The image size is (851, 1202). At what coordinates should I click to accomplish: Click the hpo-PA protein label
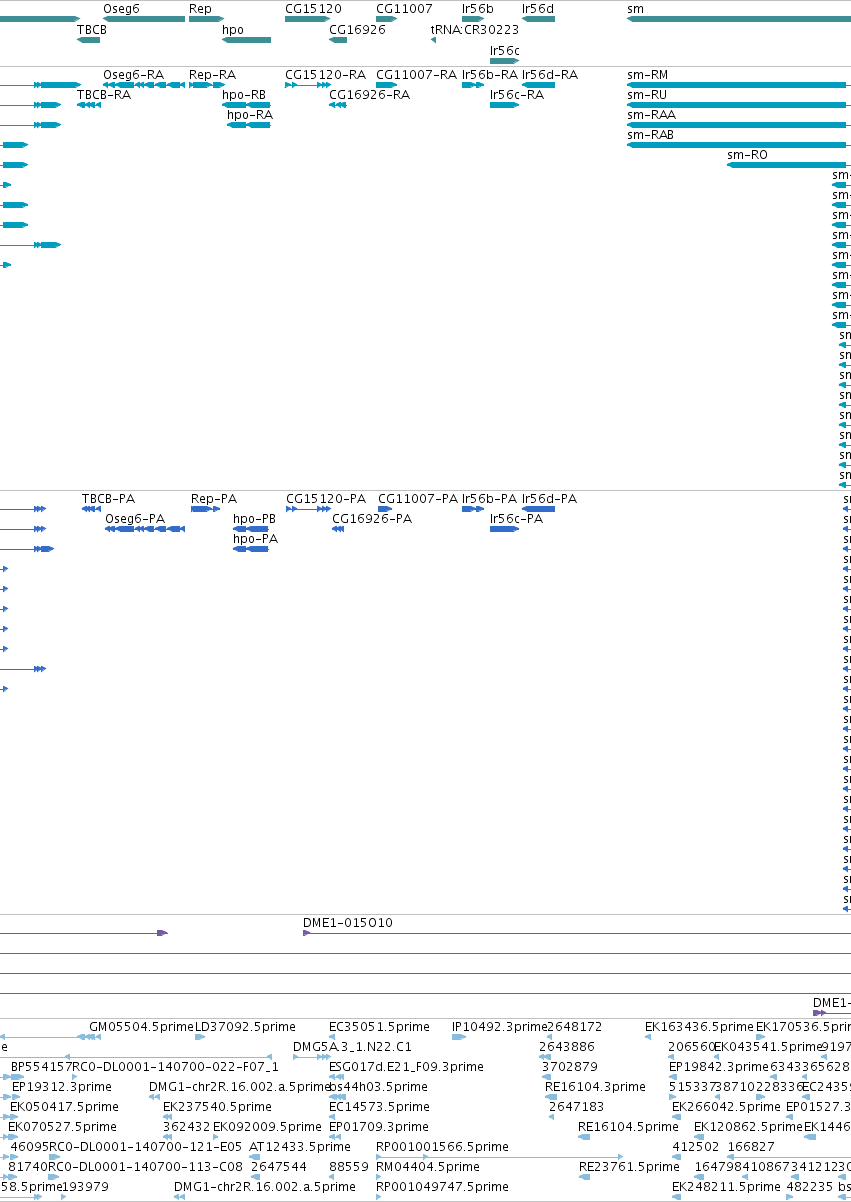coord(255,539)
